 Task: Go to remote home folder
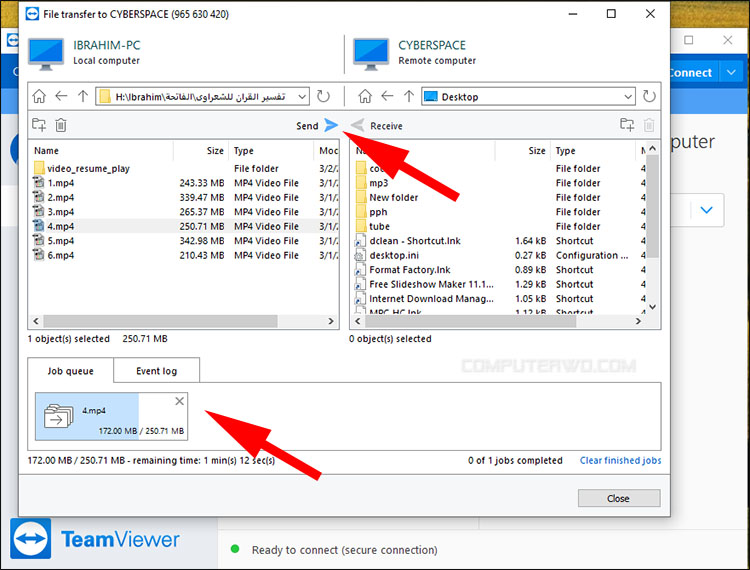[365, 97]
